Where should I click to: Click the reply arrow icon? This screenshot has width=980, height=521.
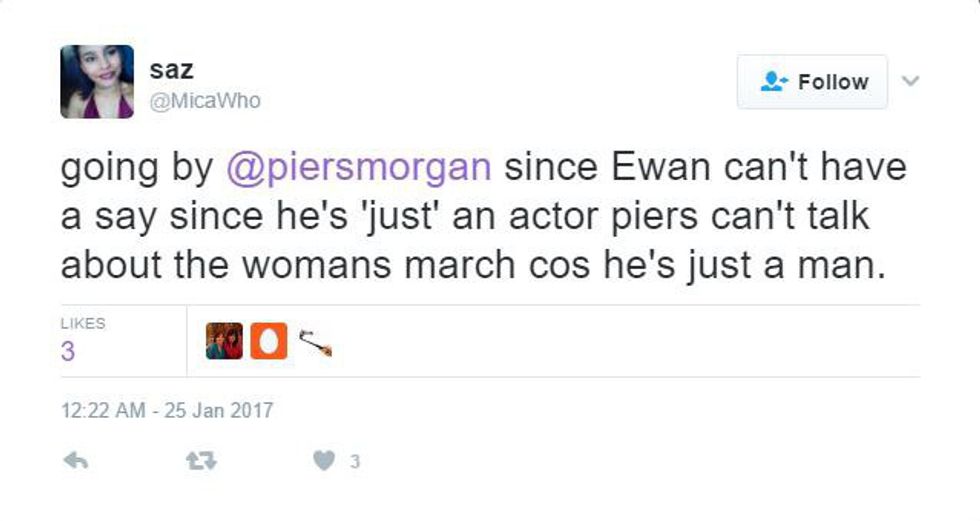75,461
